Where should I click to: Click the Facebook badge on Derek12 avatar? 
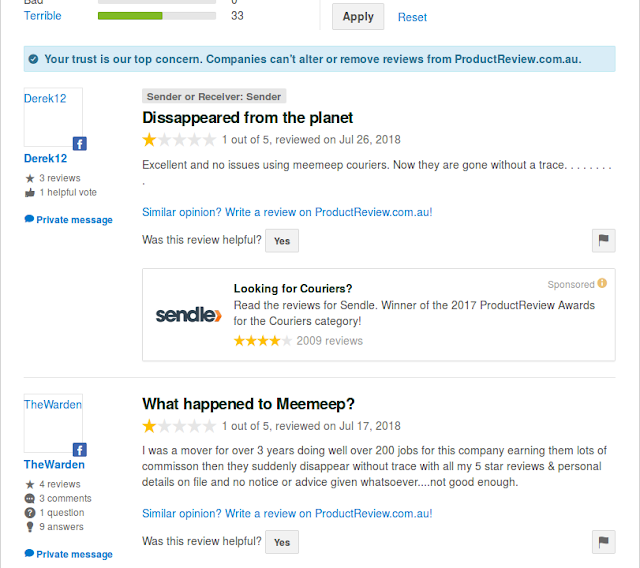[x=80, y=144]
